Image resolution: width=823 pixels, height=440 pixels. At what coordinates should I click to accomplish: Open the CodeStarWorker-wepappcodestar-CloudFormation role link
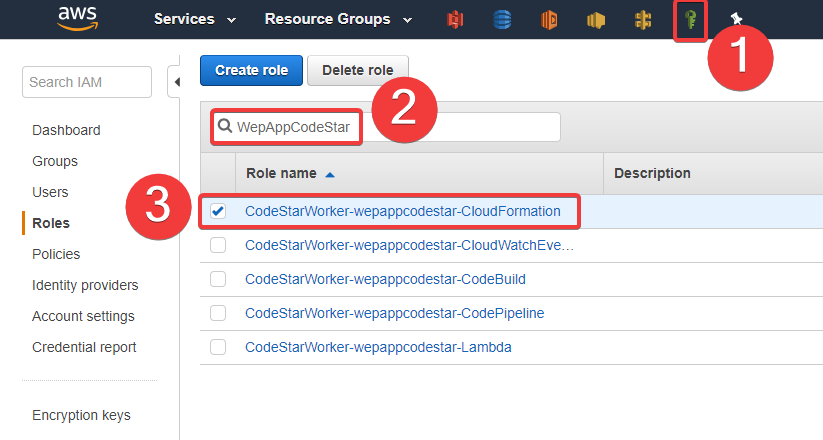click(x=403, y=211)
